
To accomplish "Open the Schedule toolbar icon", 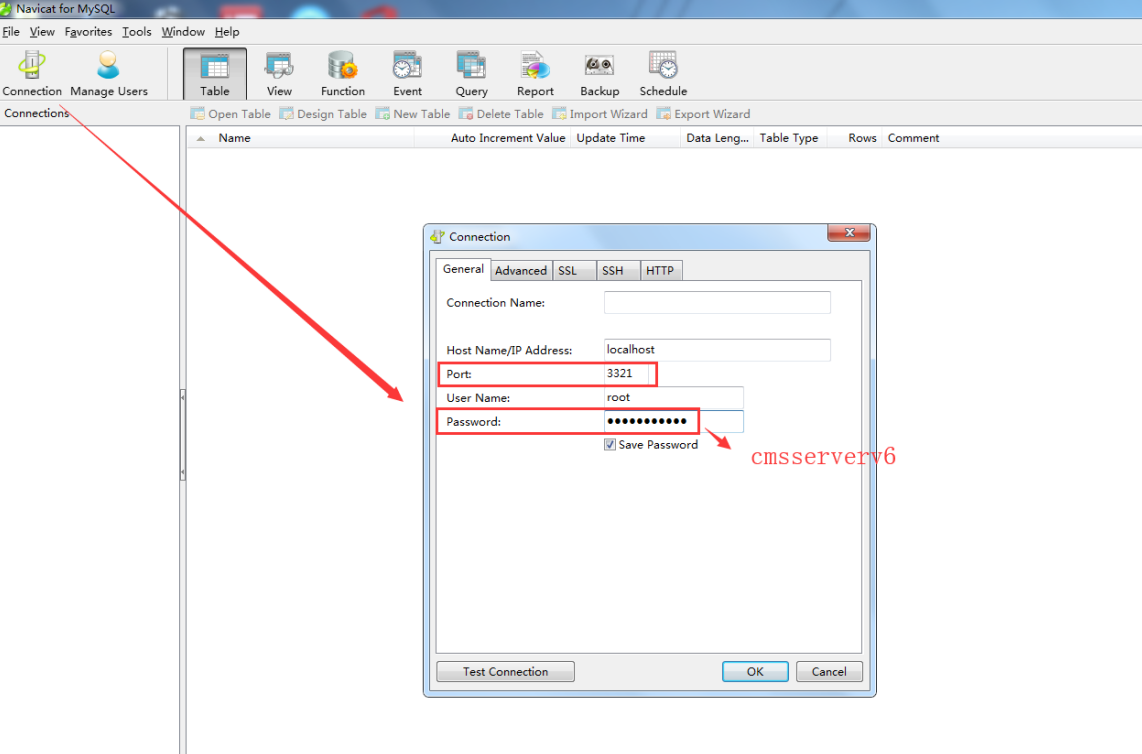I will (663, 74).
